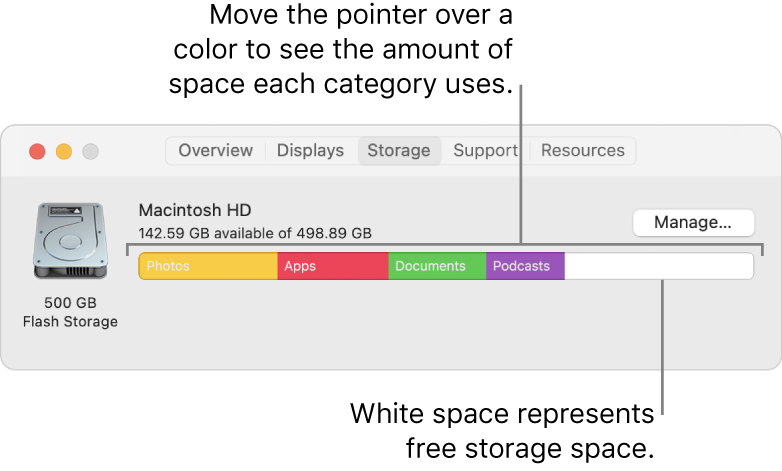
Task: Open the Resources tab
Action: point(582,151)
